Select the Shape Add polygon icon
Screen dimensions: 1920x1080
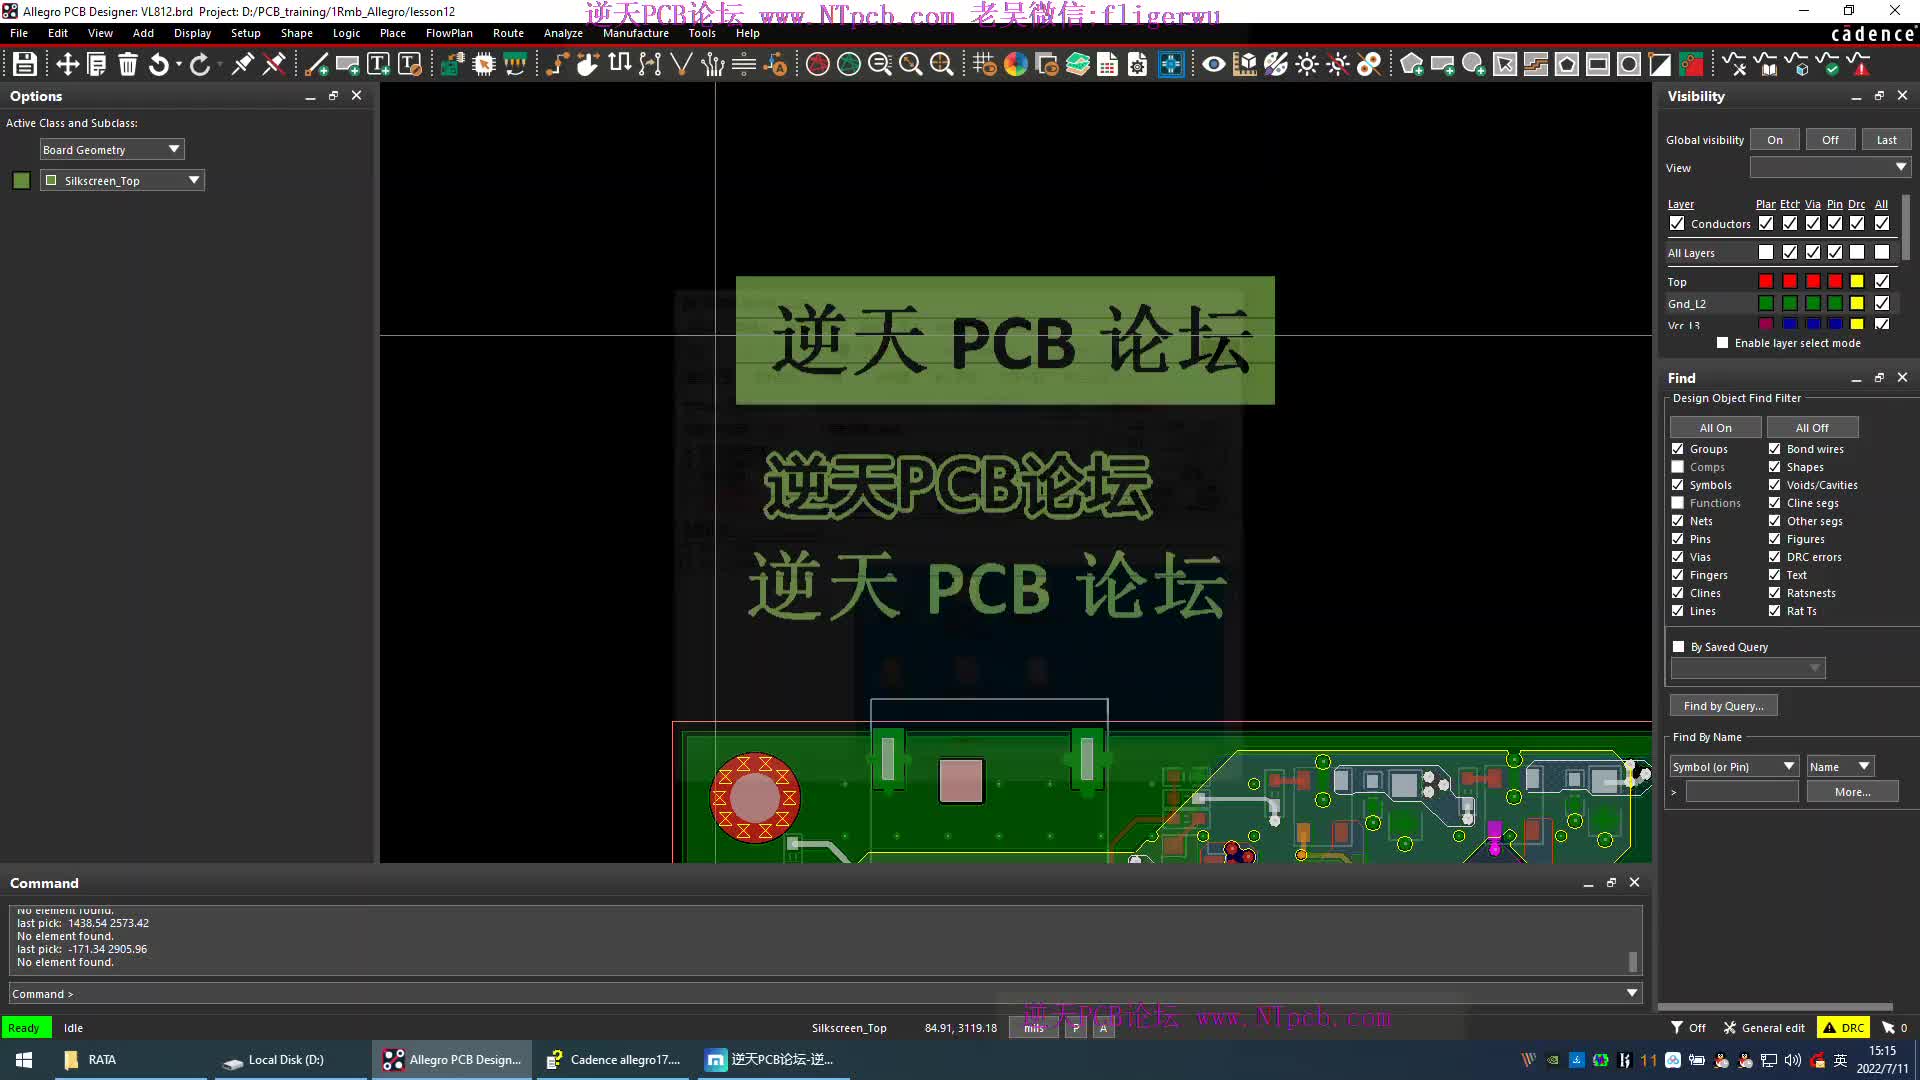(1412, 65)
